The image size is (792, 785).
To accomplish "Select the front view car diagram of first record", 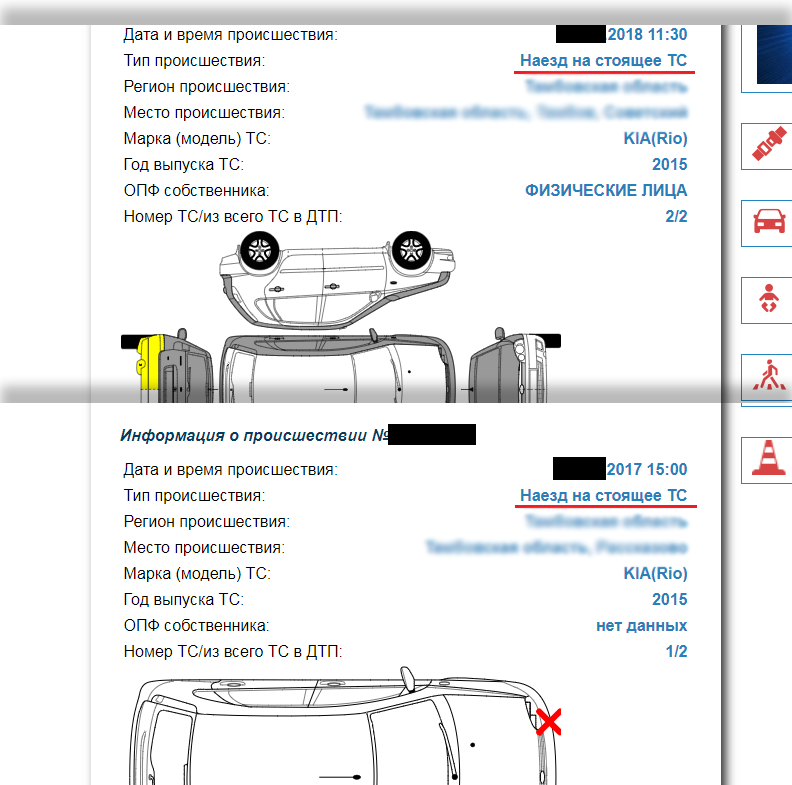I will 514,366.
